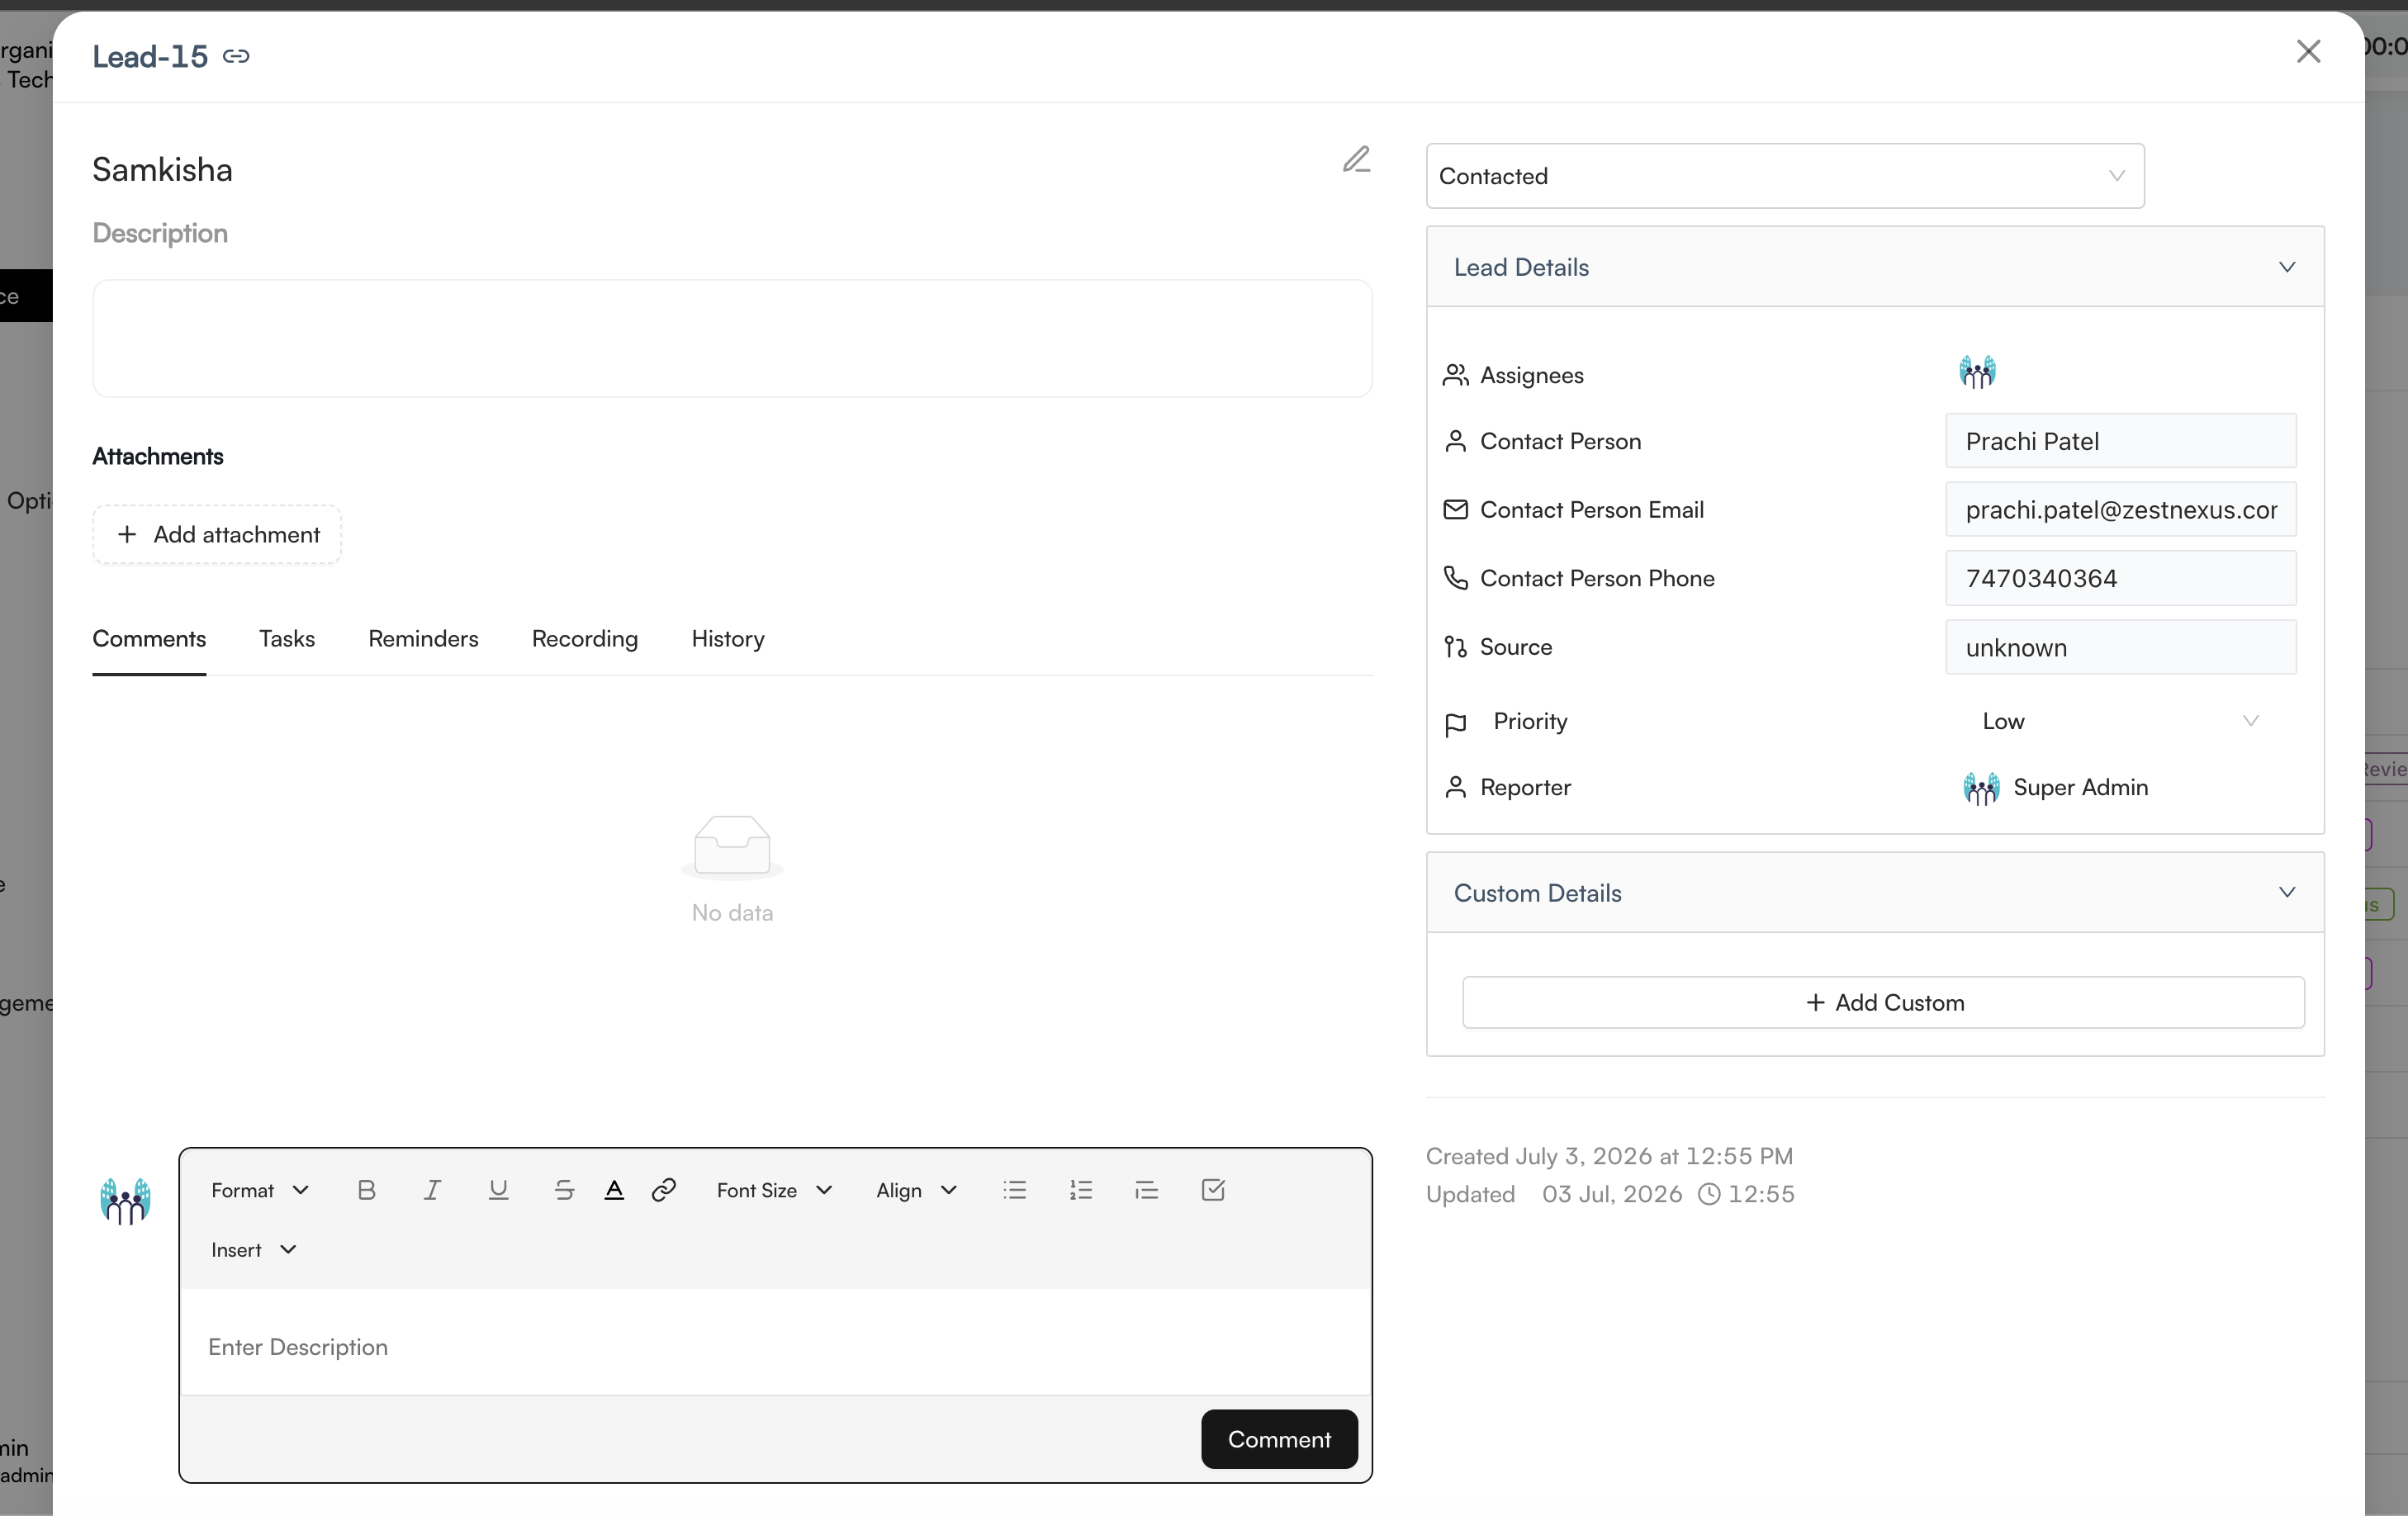2408x1516 pixels.
Task: Click the Assignees avatar icon
Action: (x=1977, y=372)
